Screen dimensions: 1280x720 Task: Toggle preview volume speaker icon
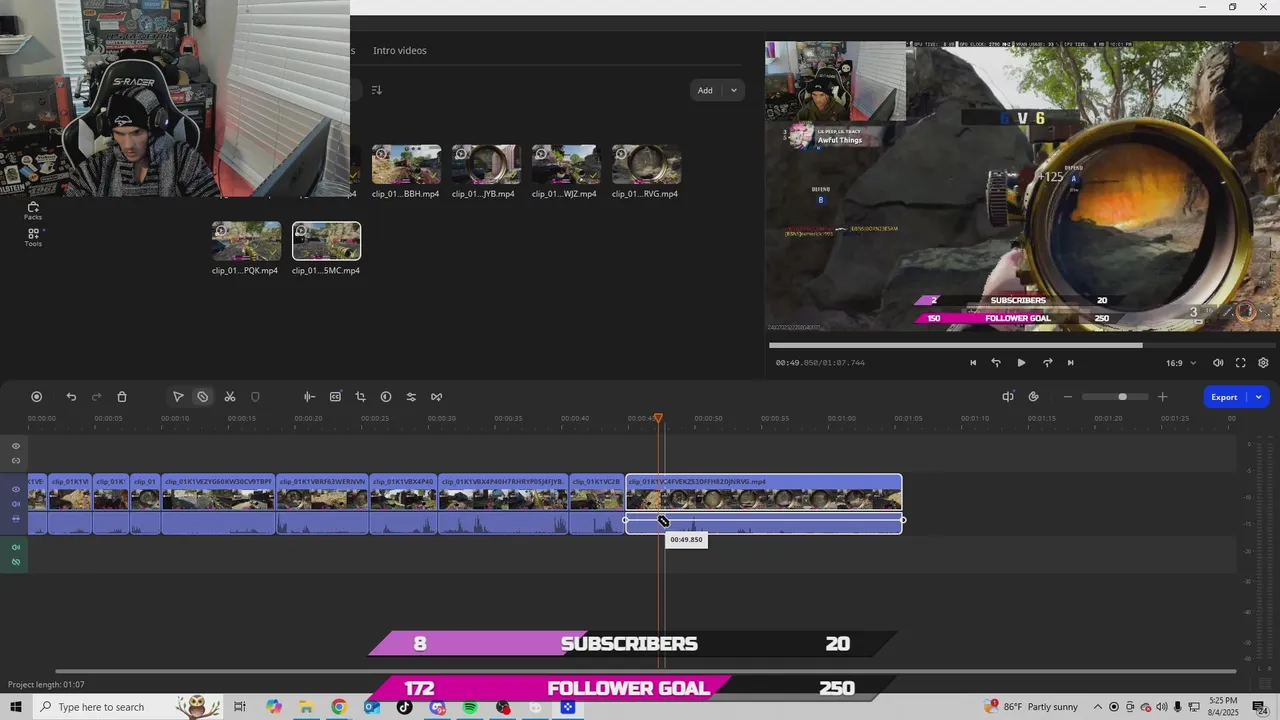[1218, 363]
